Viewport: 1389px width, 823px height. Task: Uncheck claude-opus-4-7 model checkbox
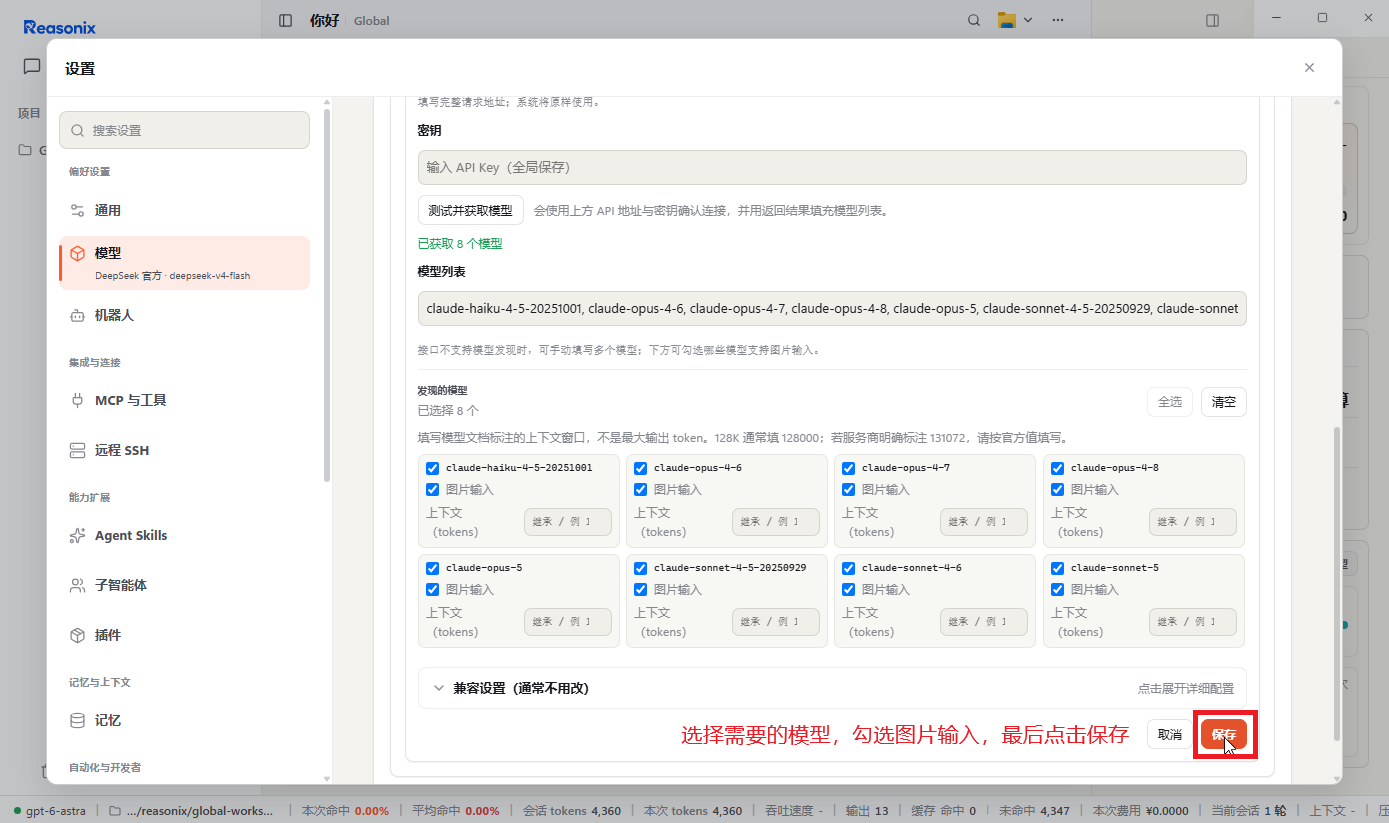[x=848, y=468]
